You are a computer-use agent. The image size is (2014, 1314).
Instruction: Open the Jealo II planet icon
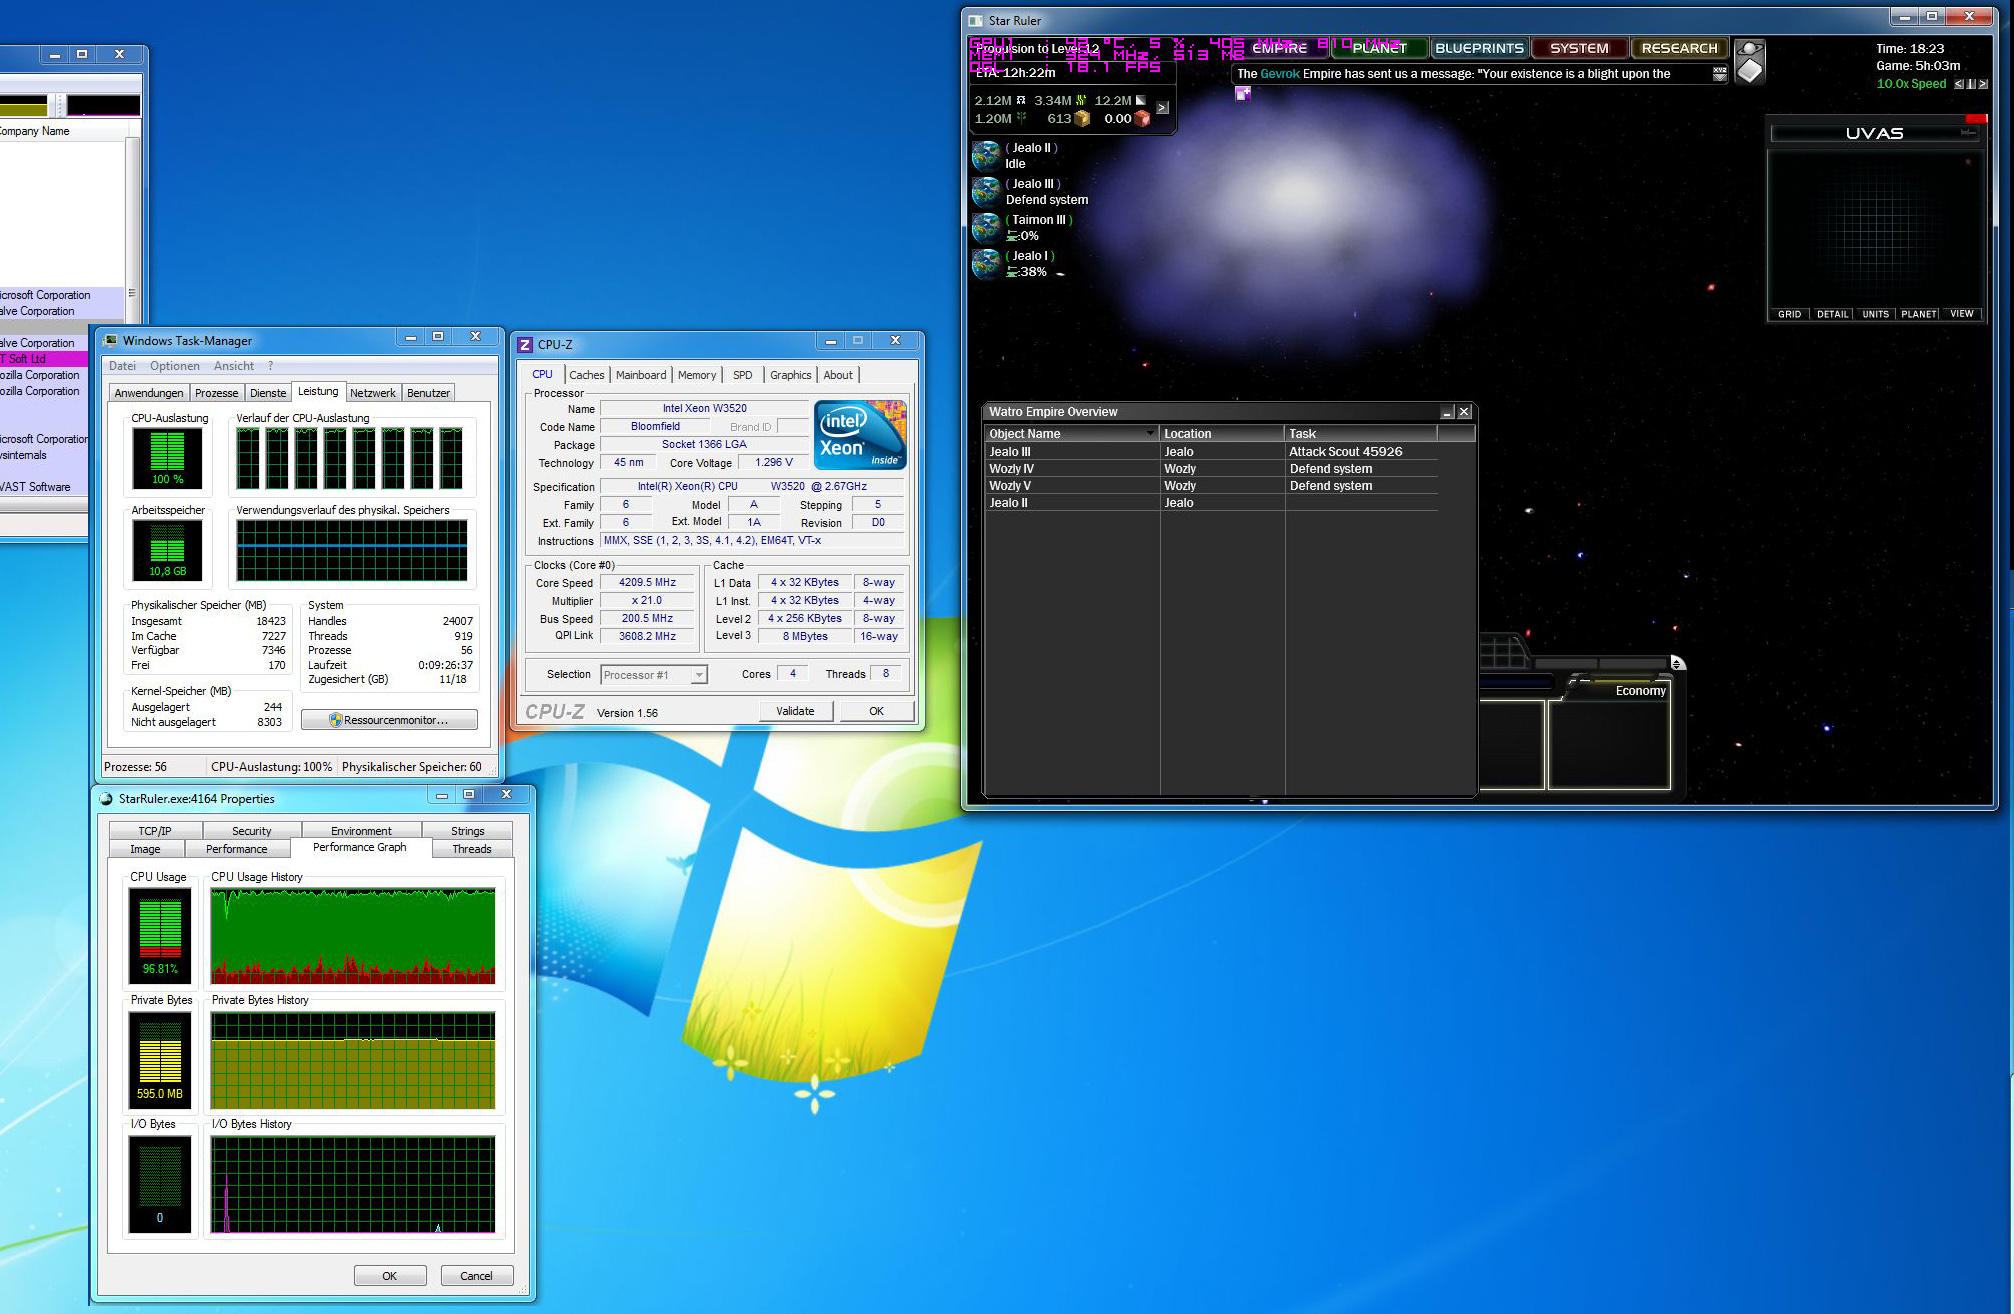tap(987, 155)
